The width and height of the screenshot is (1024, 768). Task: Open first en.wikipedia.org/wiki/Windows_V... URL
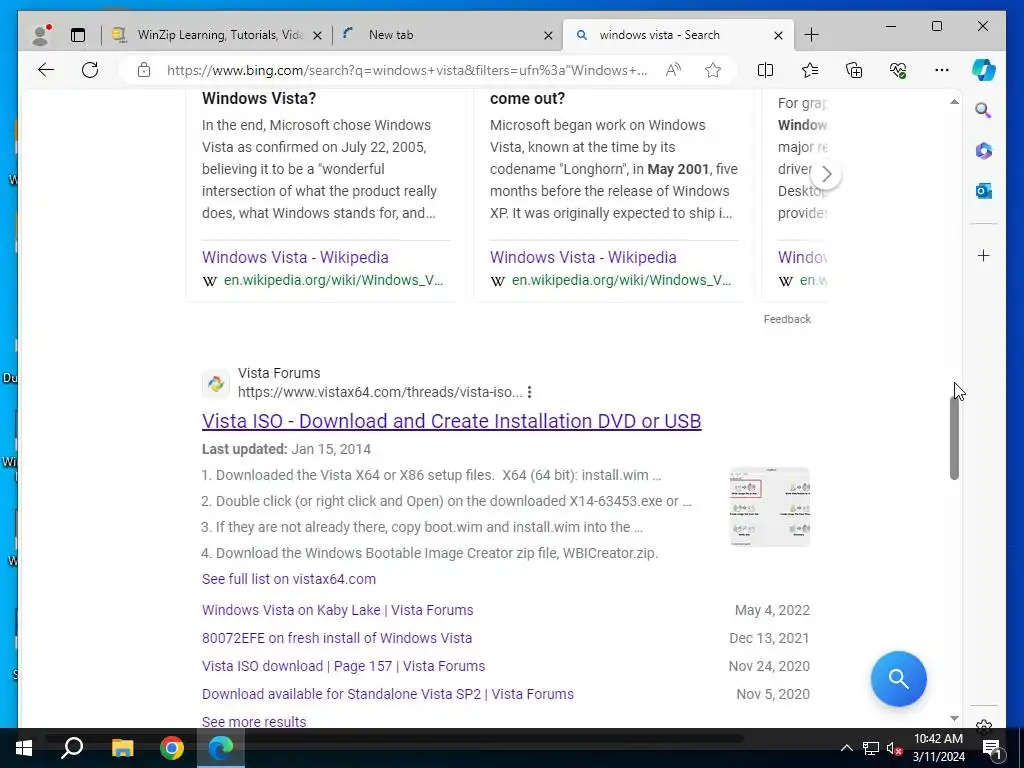[333, 280]
